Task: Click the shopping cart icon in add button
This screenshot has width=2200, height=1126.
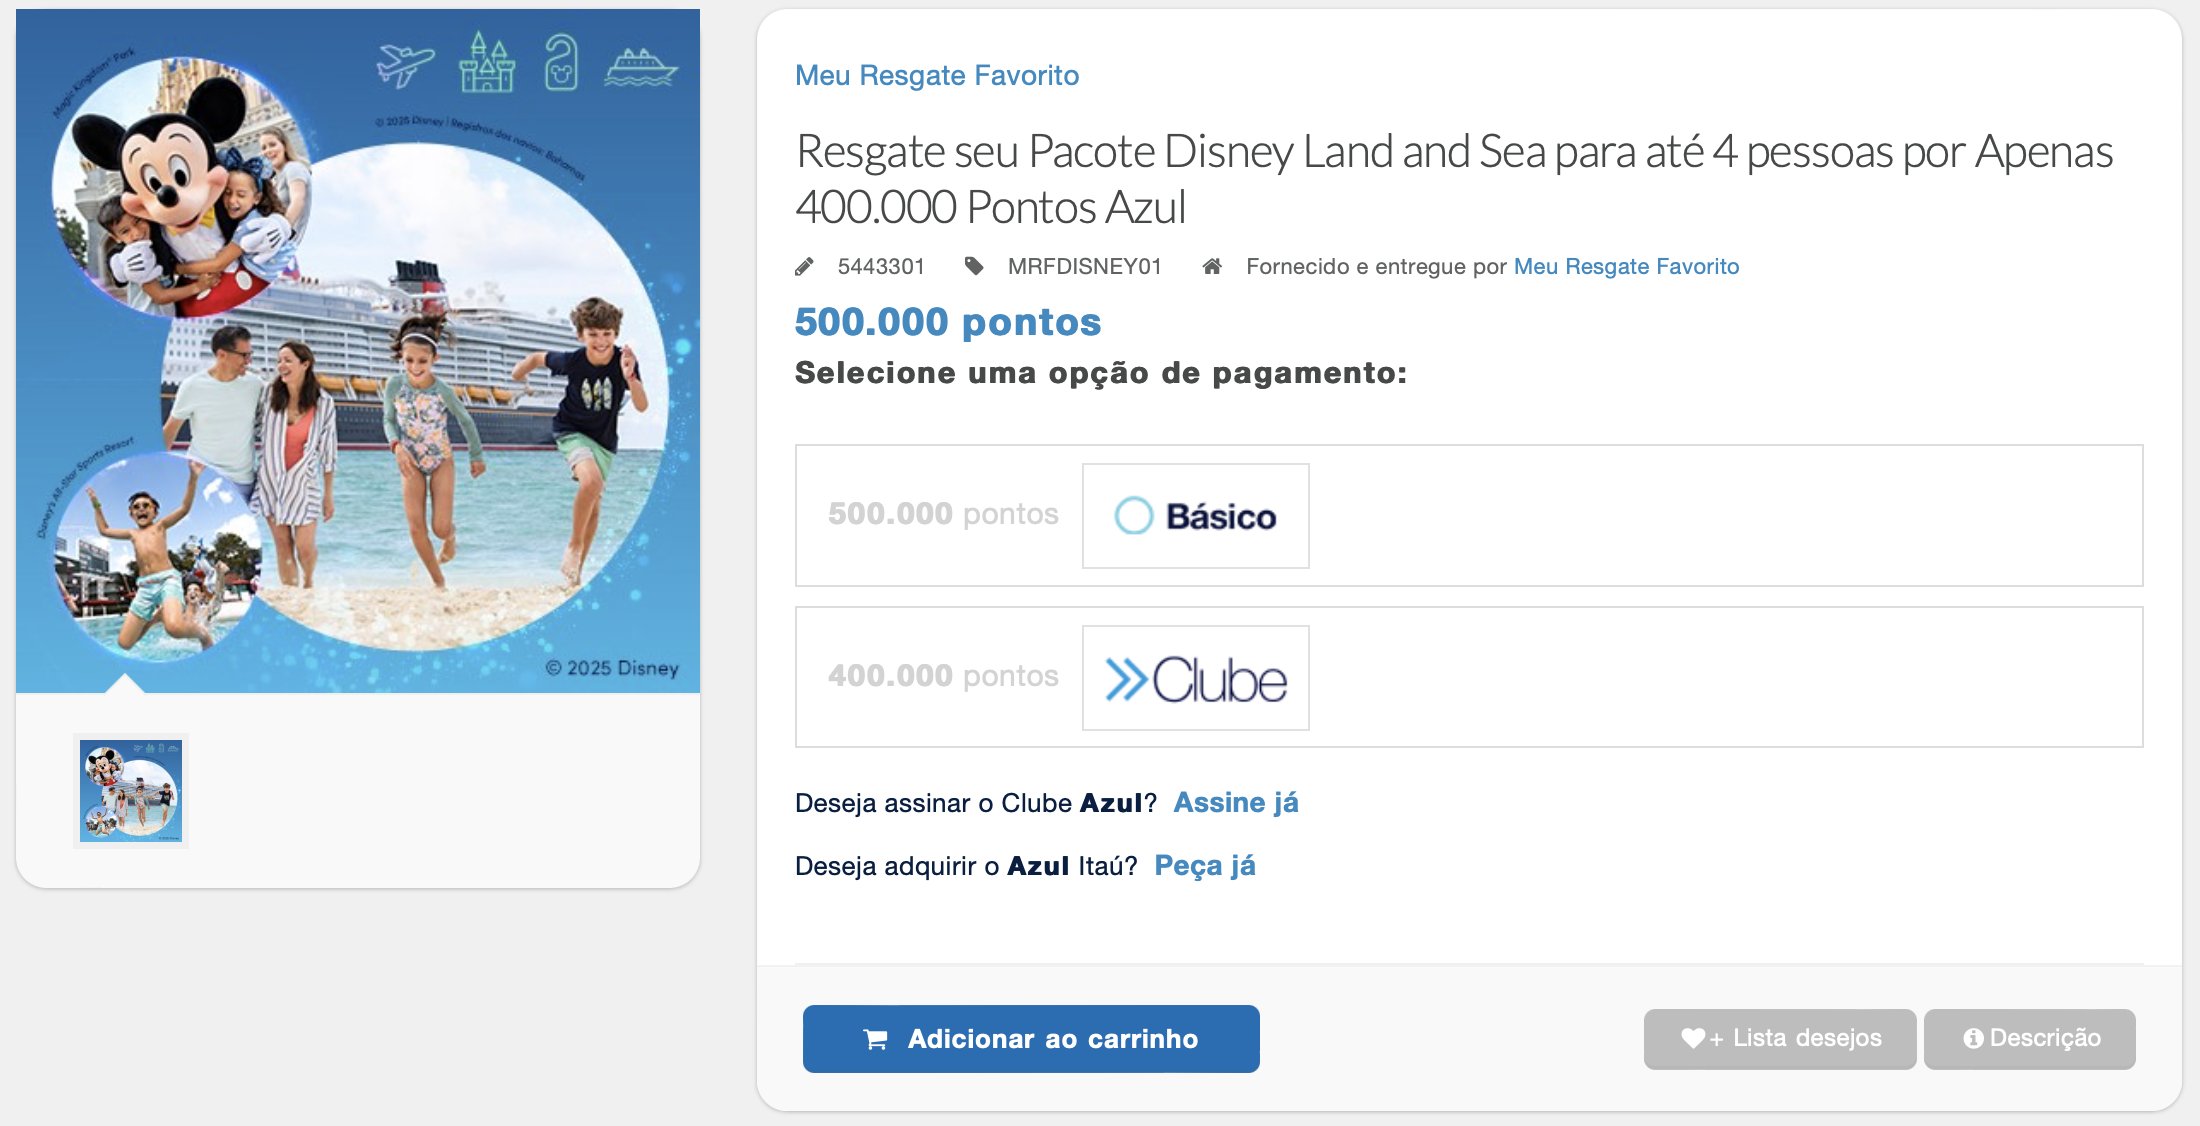Action: 875,1040
